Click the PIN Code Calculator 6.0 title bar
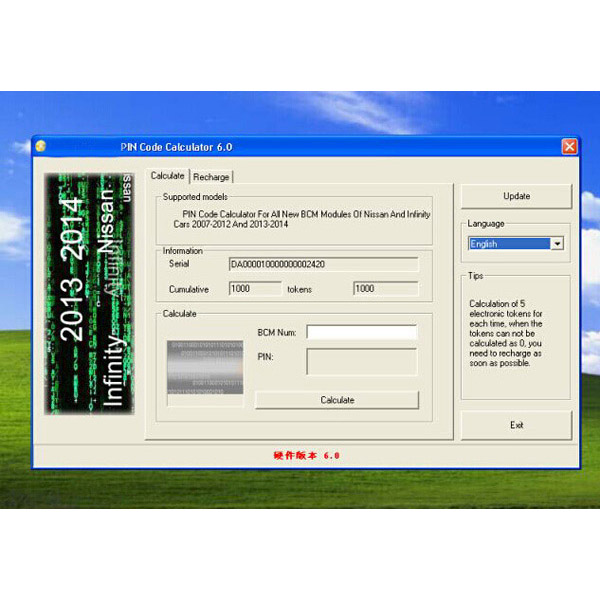Image resolution: width=600 pixels, height=600 pixels. click(x=300, y=146)
